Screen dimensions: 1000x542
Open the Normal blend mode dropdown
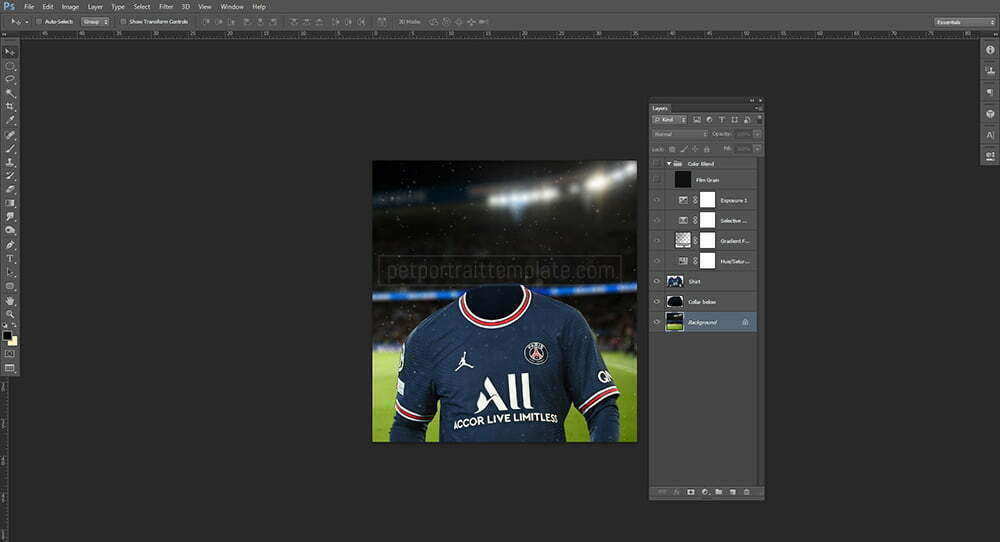point(680,135)
